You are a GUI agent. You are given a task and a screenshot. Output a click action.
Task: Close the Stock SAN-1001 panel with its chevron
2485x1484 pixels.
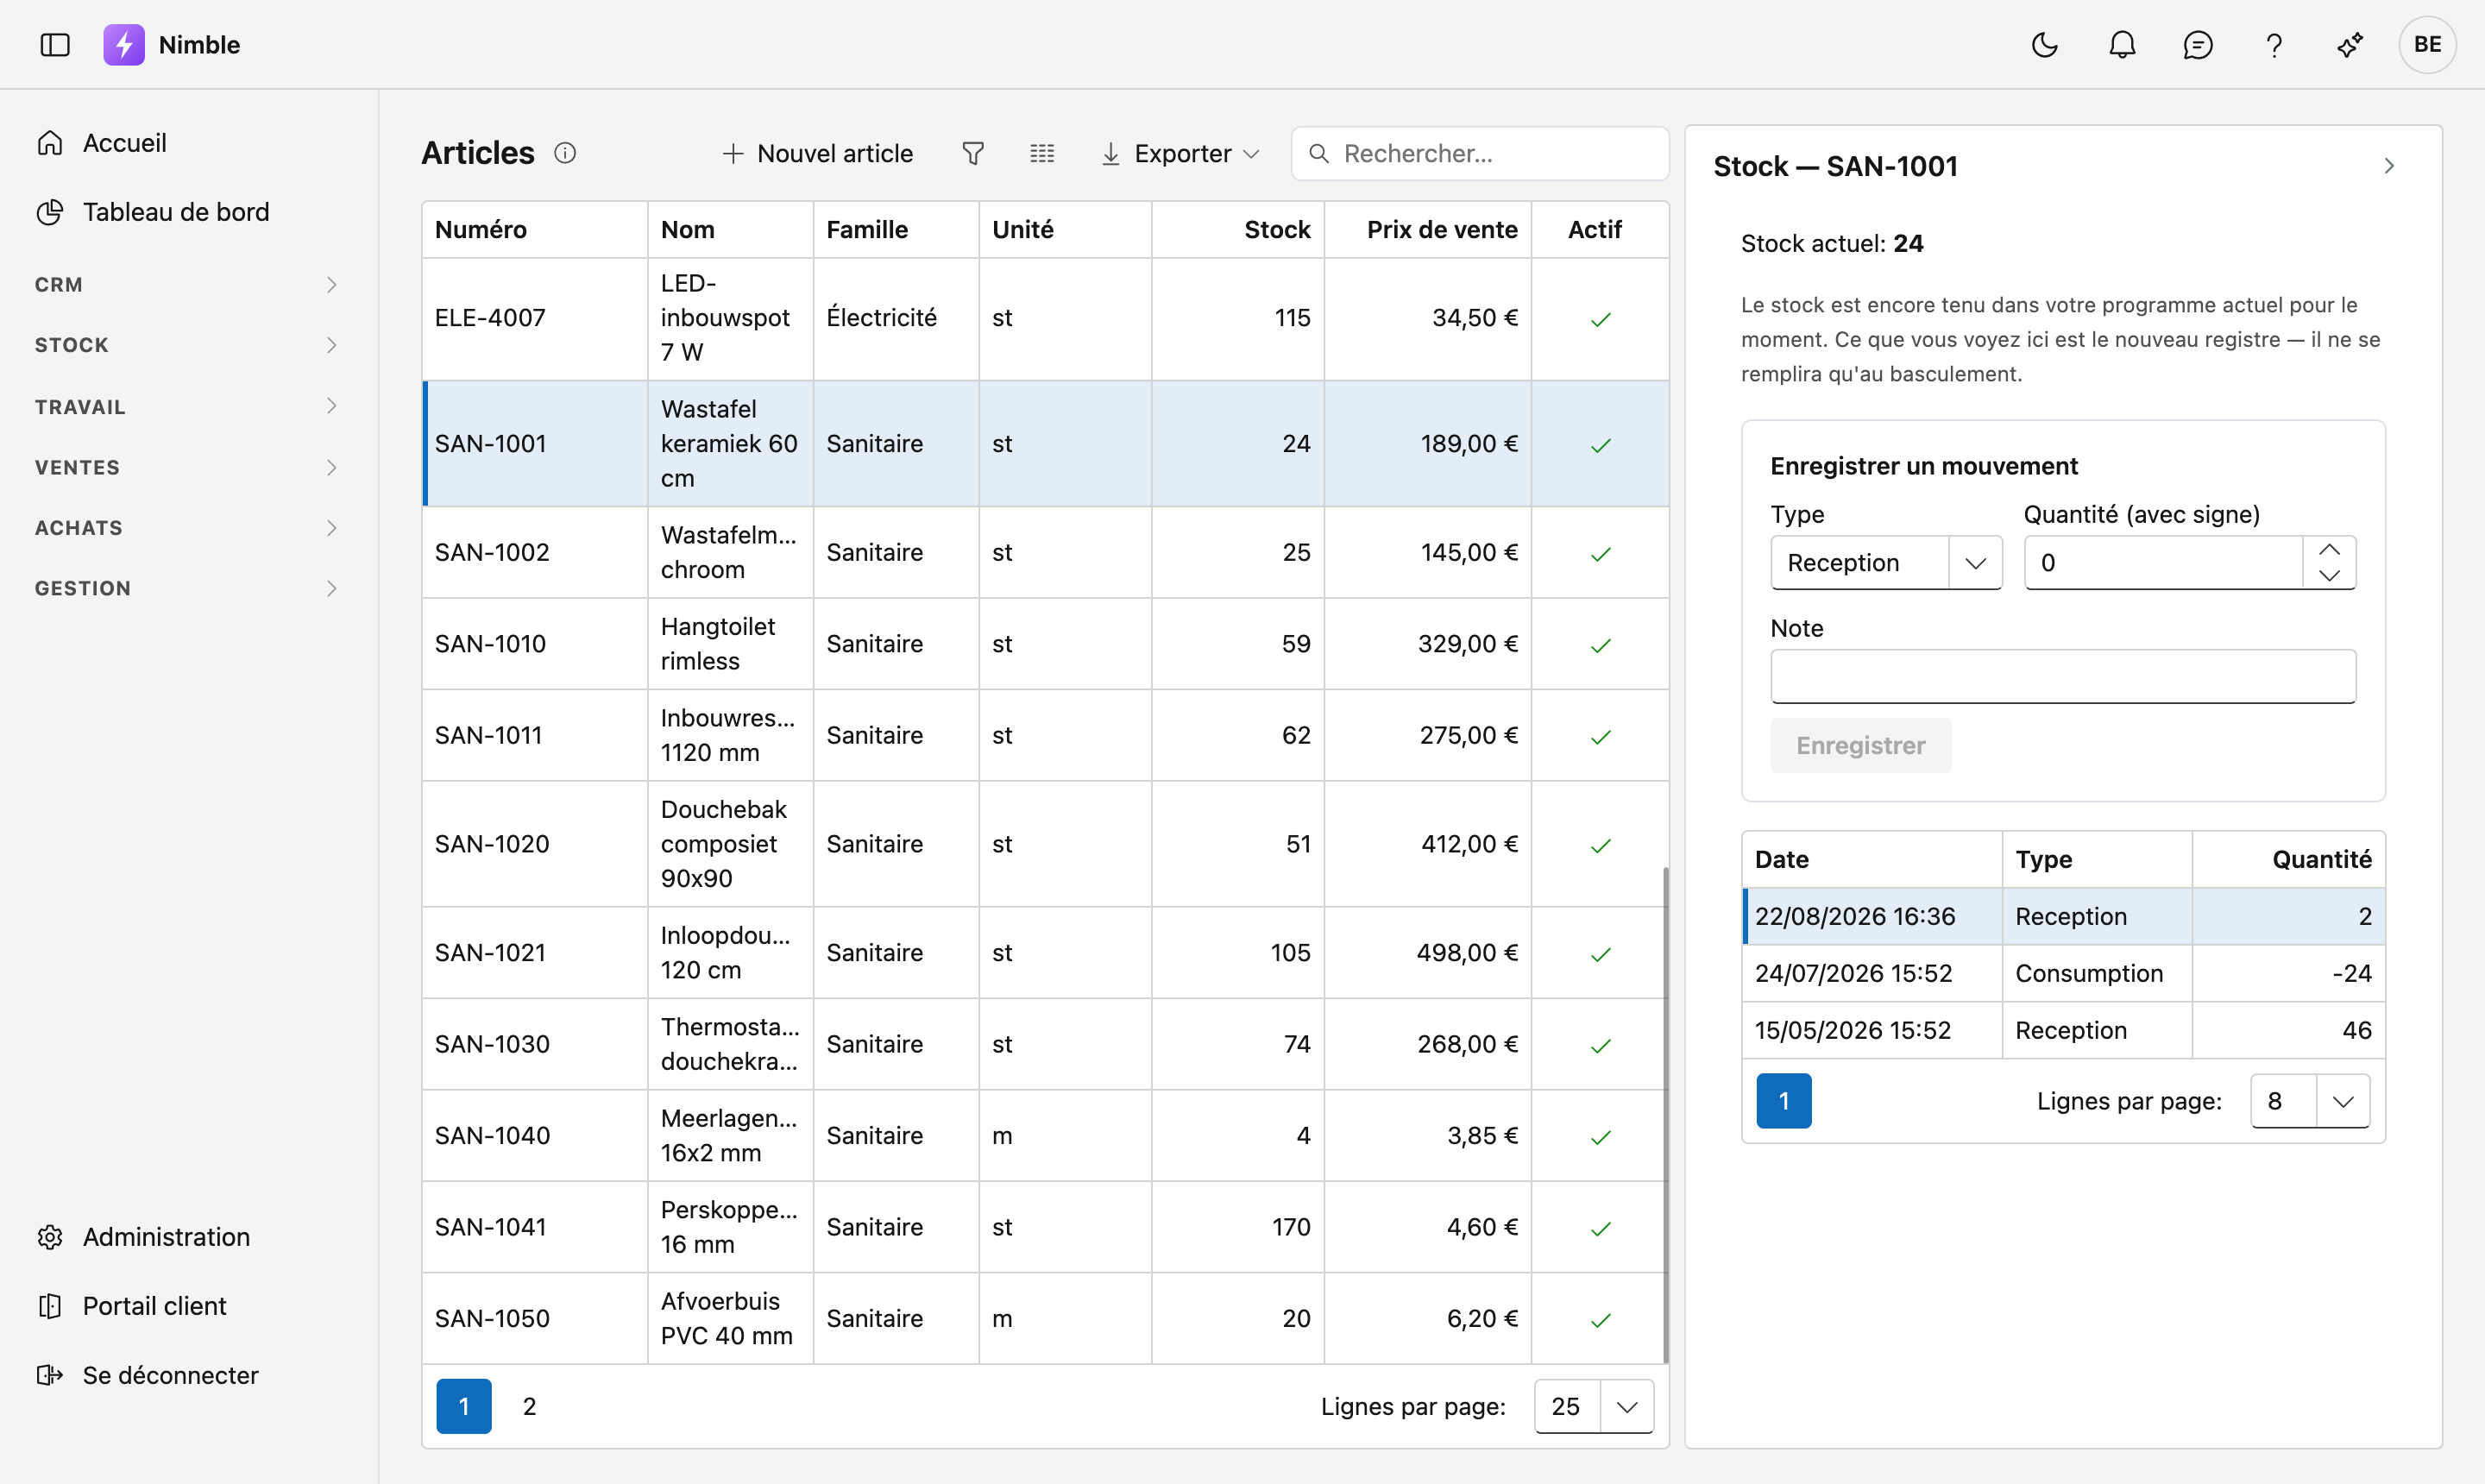pyautogui.click(x=2389, y=166)
